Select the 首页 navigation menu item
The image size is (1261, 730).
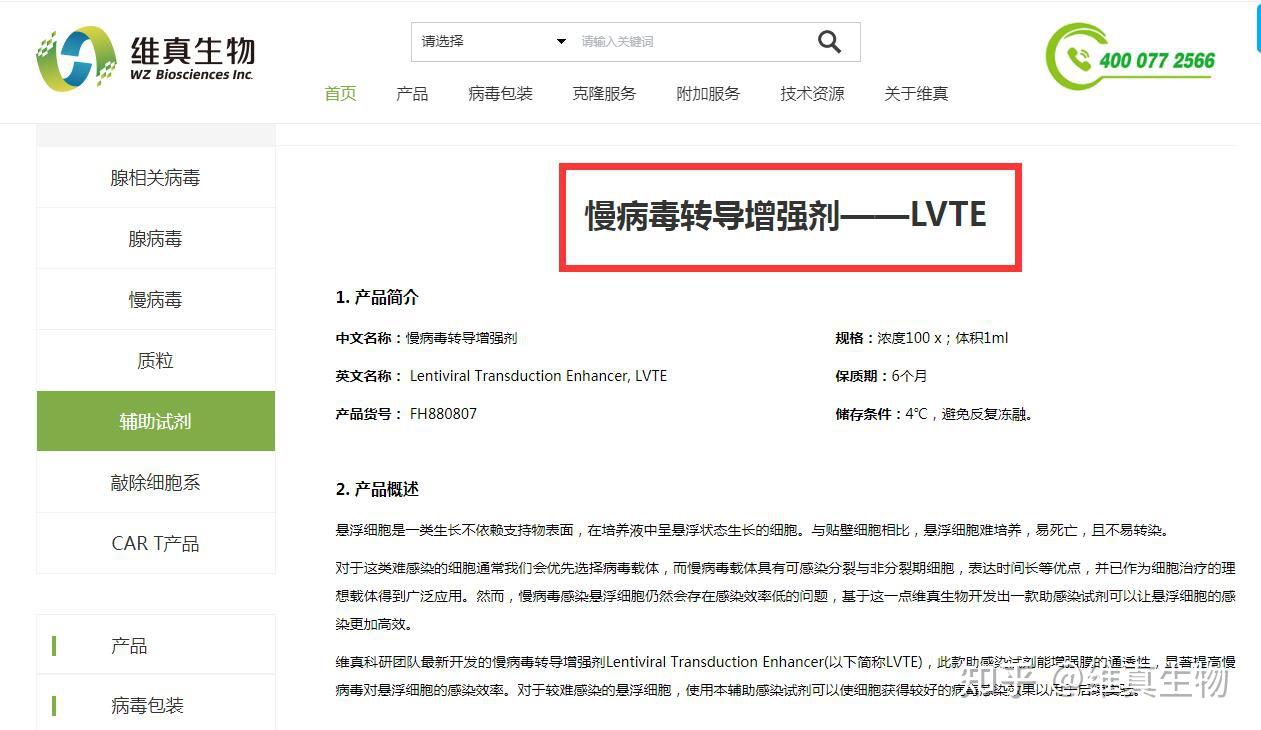pos(339,93)
